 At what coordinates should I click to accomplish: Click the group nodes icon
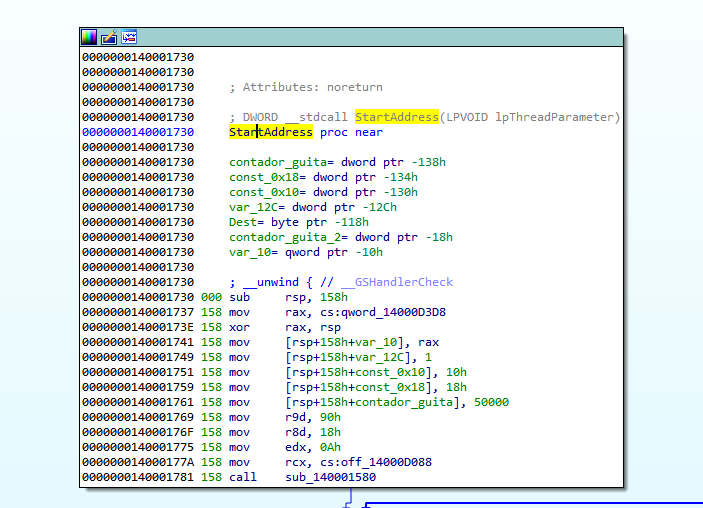(x=129, y=37)
